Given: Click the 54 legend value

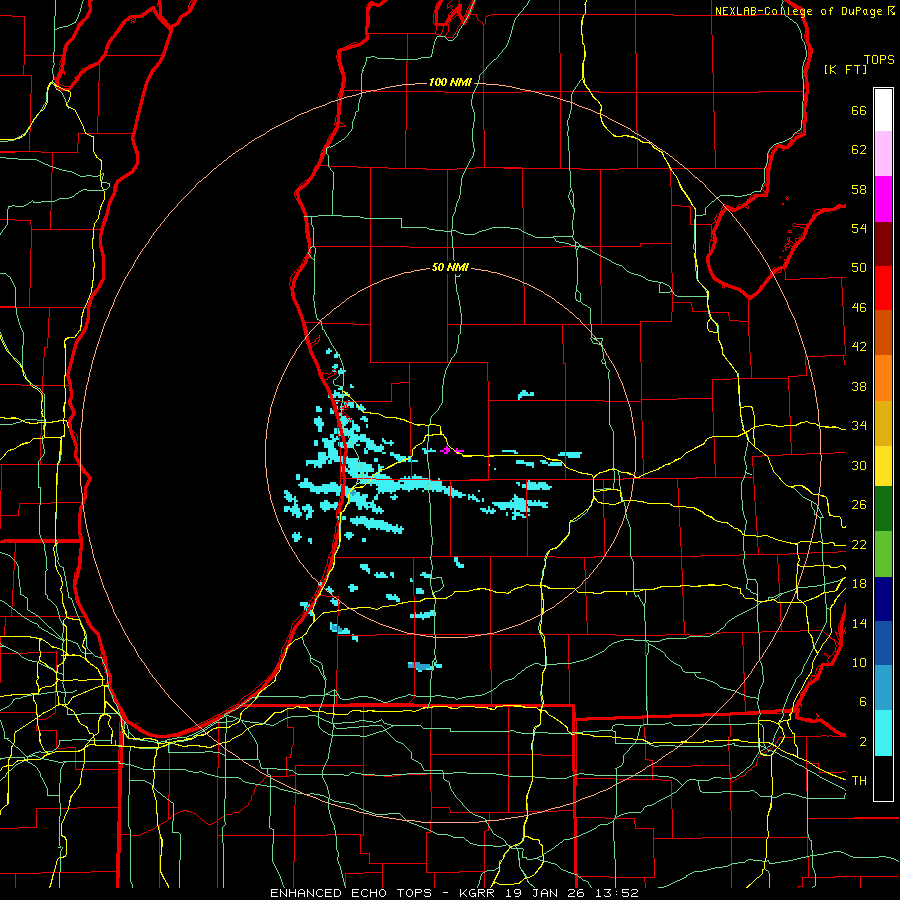Looking at the screenshot, I should point(859,228).
